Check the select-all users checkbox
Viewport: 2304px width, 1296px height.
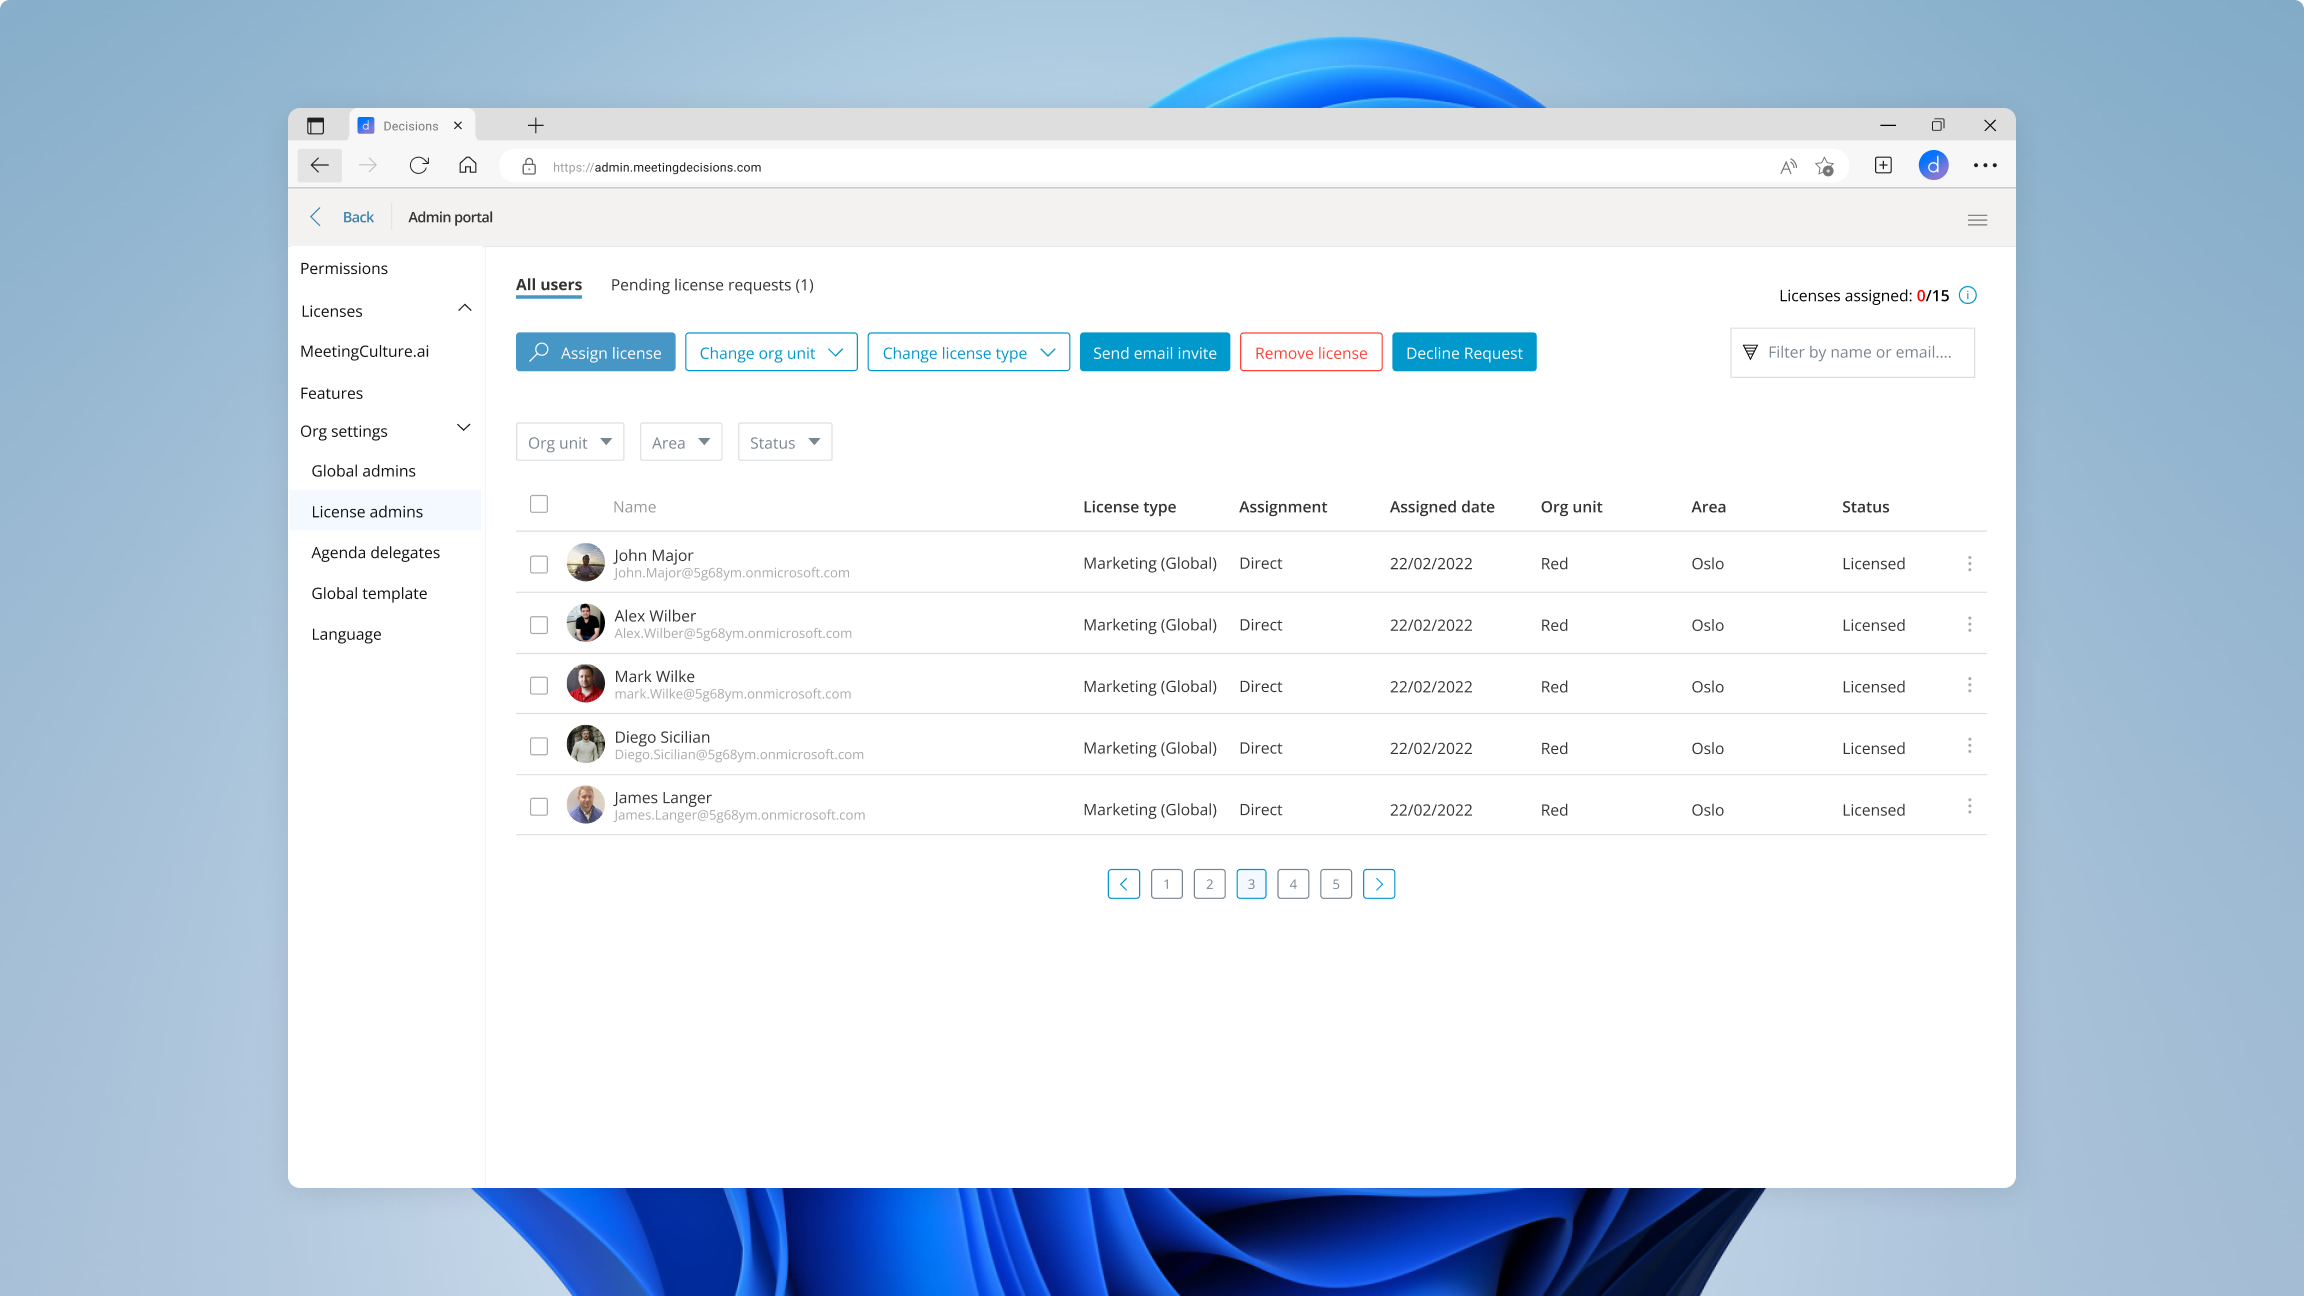point(538,504)
